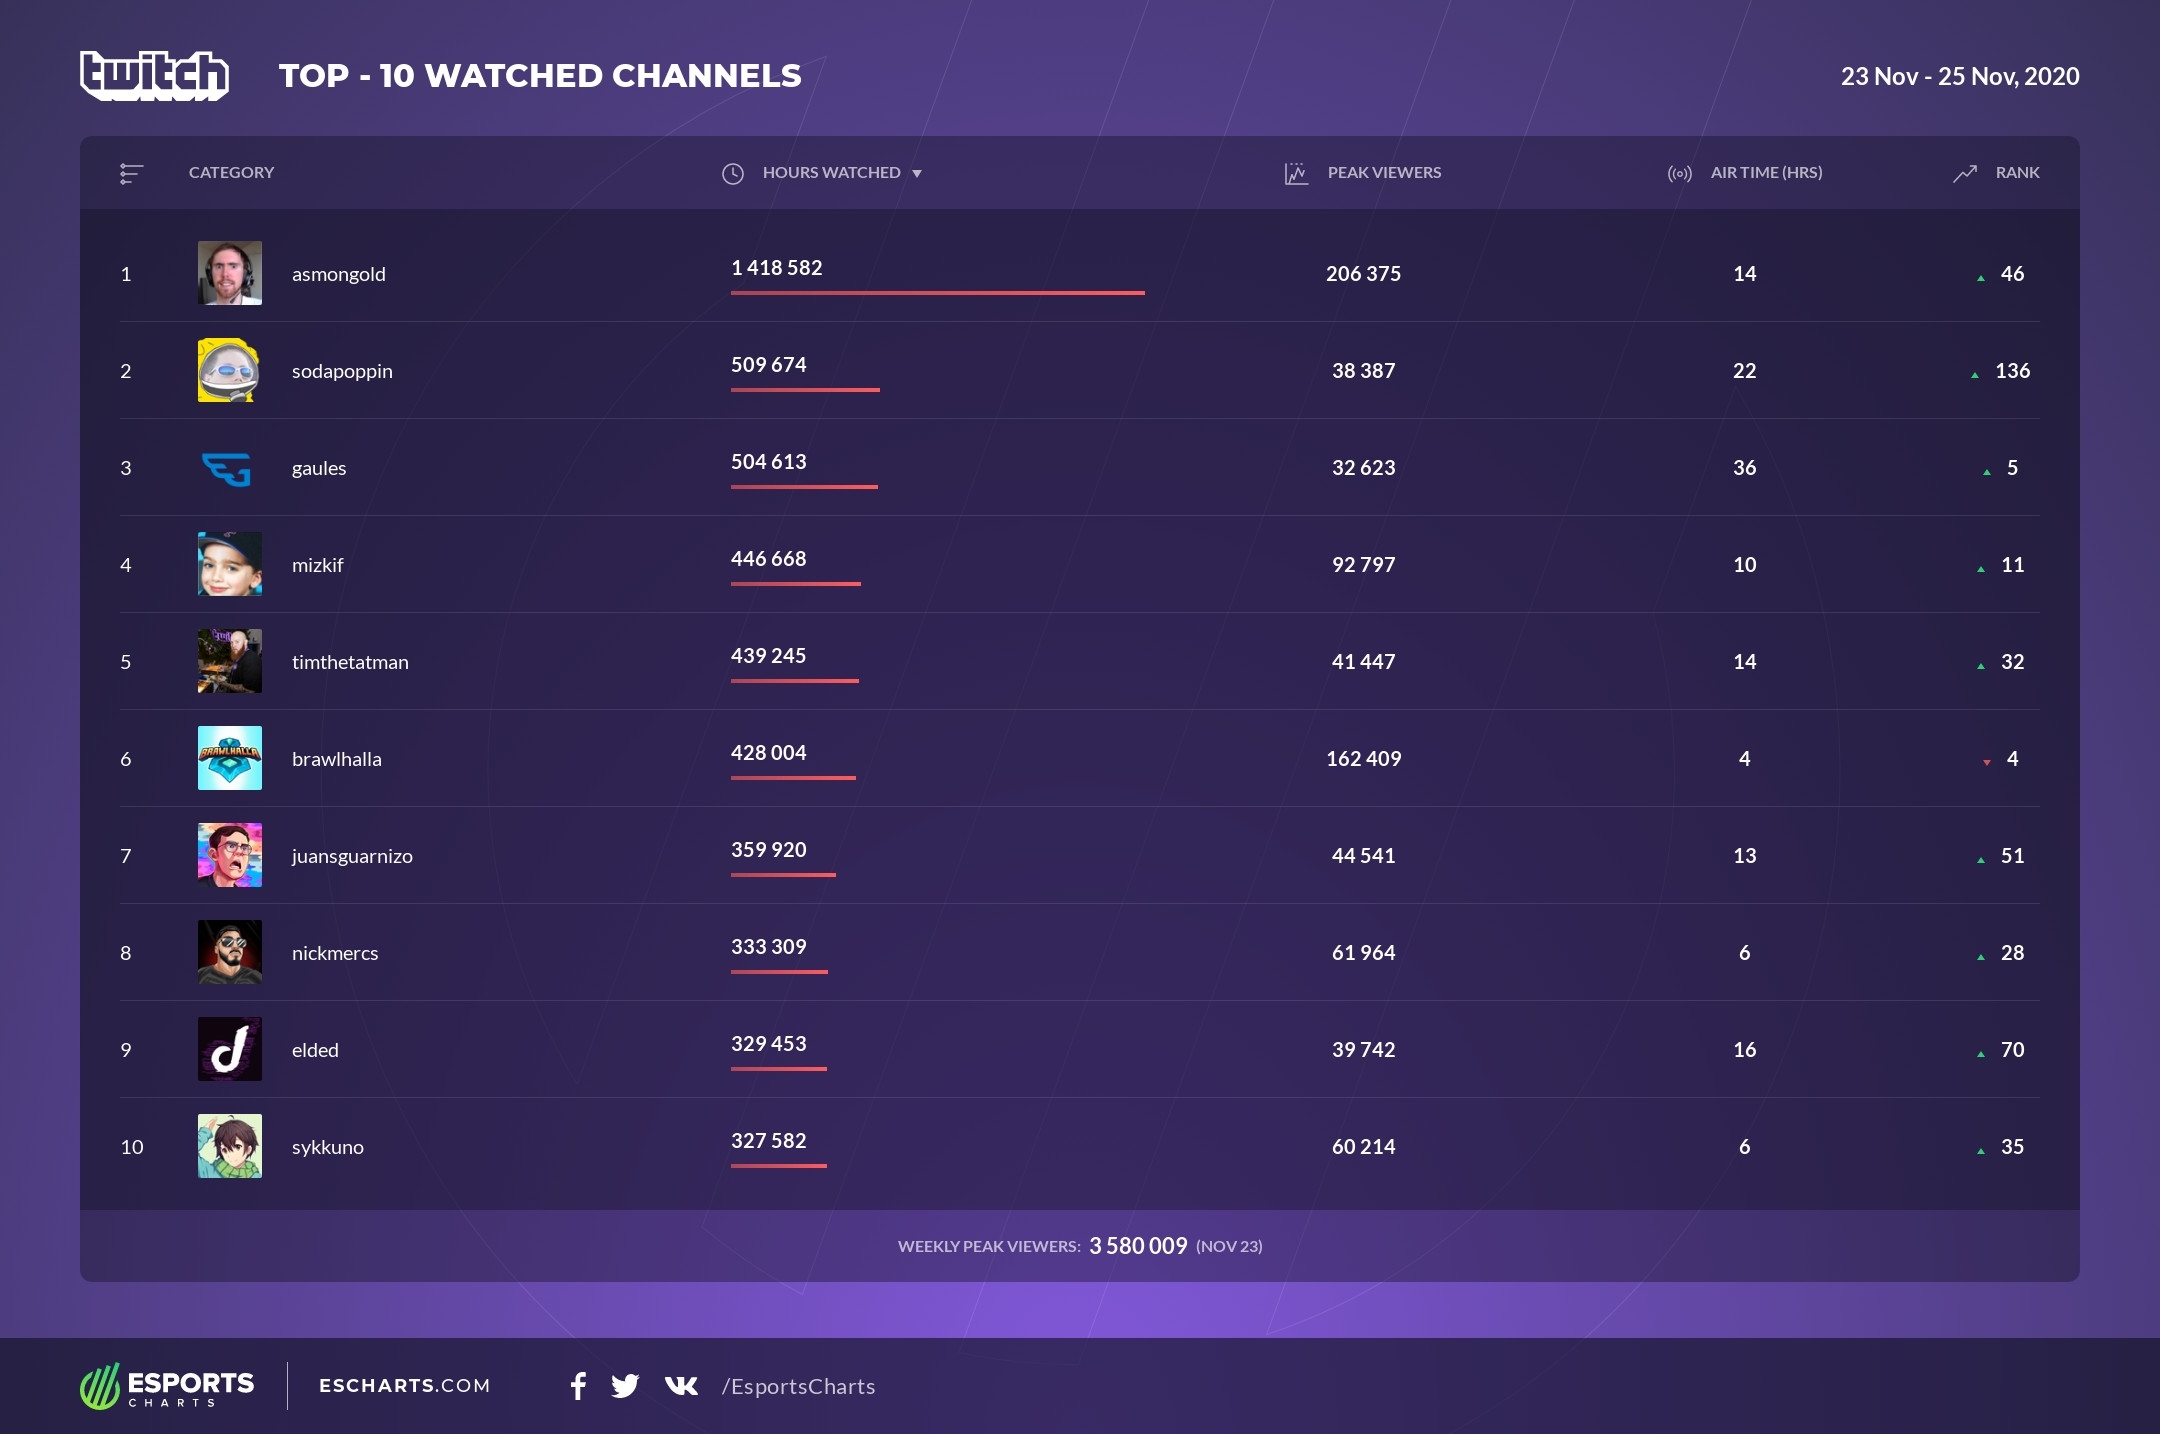The height and width of the screenshot is (1434, 2160).
Task: Open elded's avatar thumbnail
Action: tap(230, 1049)
